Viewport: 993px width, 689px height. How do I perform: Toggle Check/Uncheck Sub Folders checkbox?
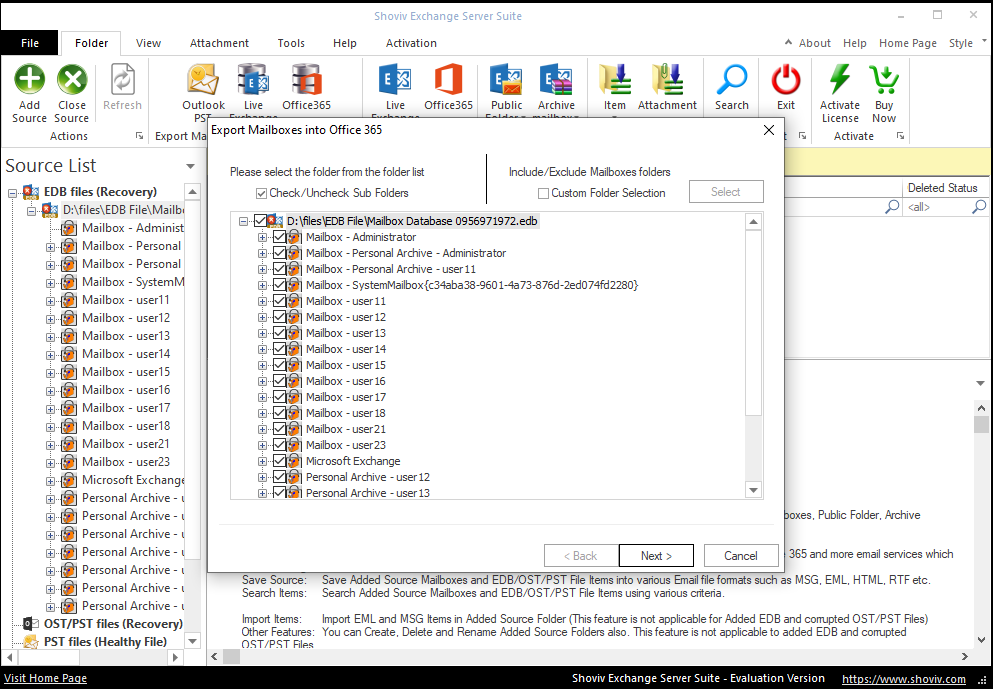[x=261, y=193]
